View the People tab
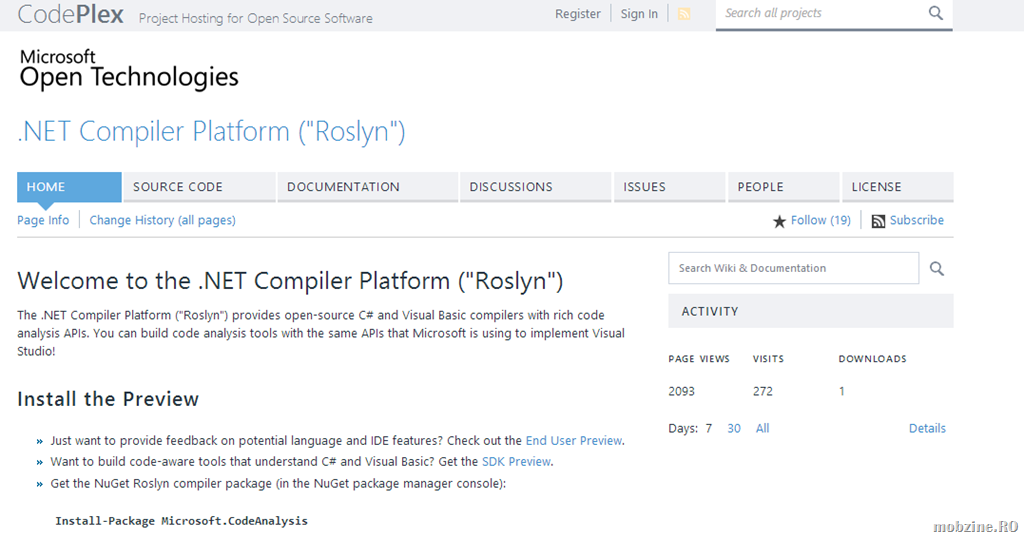This screenshot has width=1024, height=538. click(x=784, y=187)
